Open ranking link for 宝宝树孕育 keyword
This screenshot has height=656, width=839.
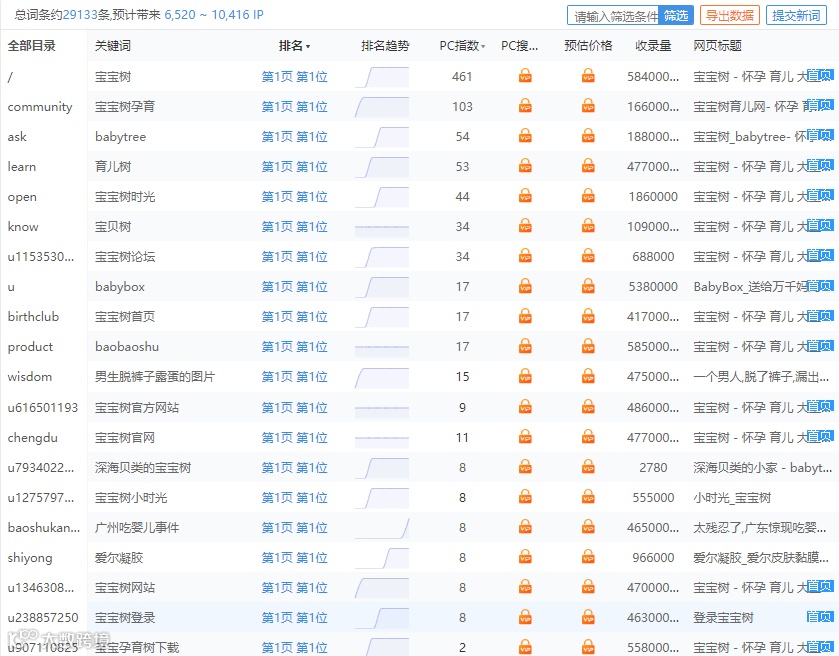pos(294,106)
